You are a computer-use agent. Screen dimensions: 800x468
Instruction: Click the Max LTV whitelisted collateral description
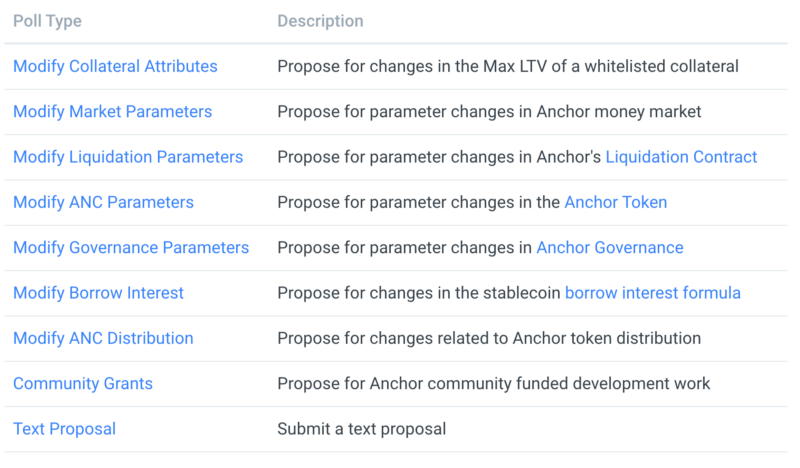pos(508,66)
